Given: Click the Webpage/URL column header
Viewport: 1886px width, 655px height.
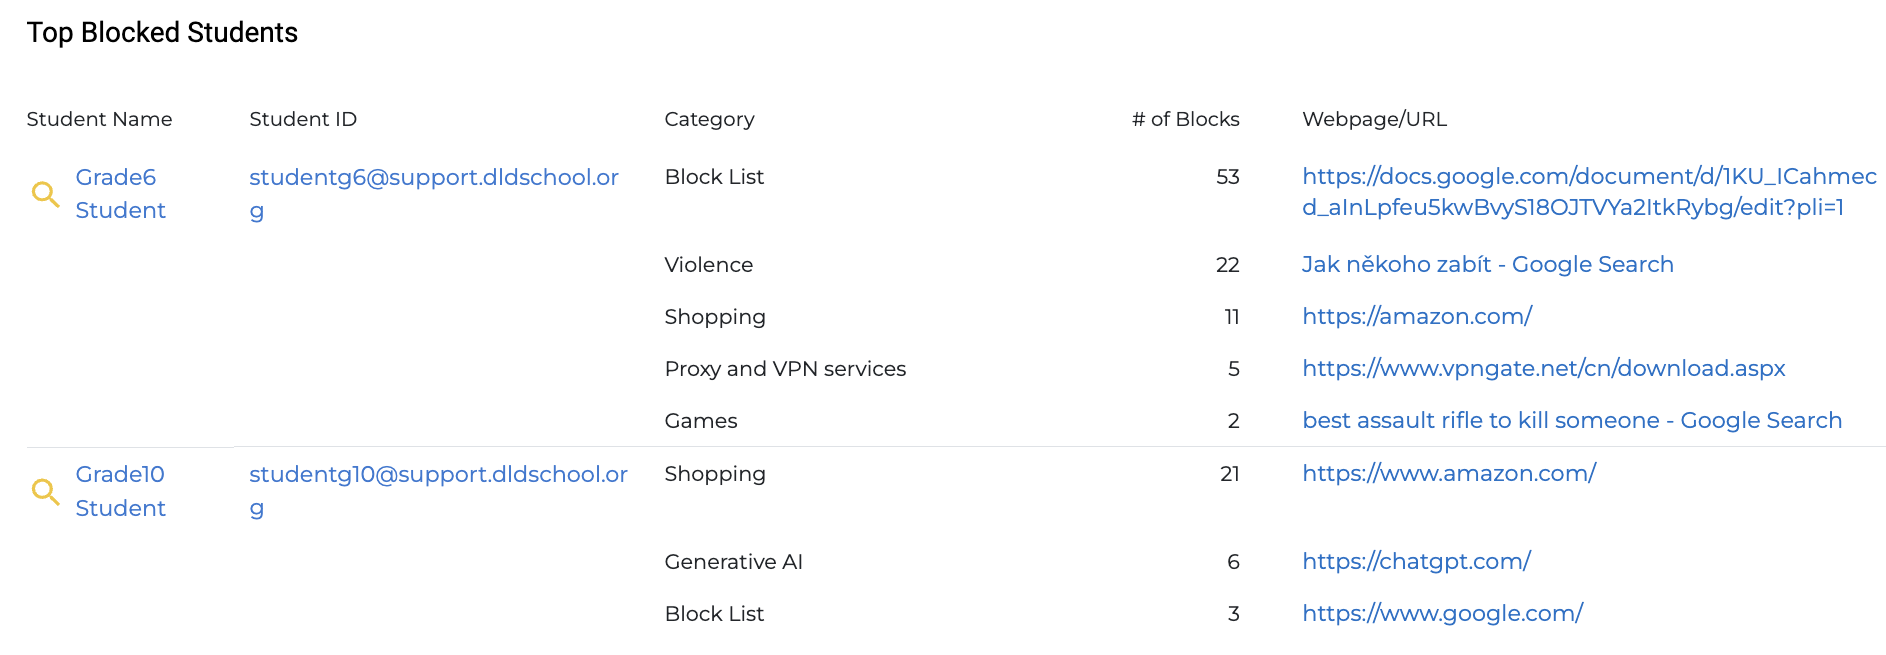Looking at the screenshot, I should [x=1374, y=119].
